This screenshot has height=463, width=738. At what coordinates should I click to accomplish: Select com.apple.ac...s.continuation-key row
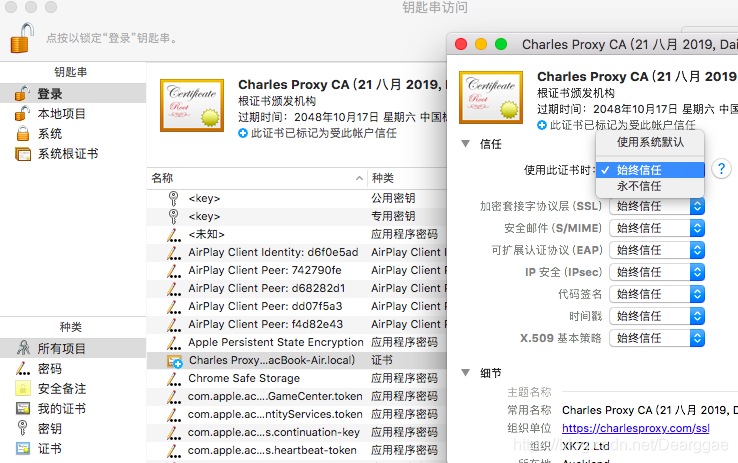(297, 432)
